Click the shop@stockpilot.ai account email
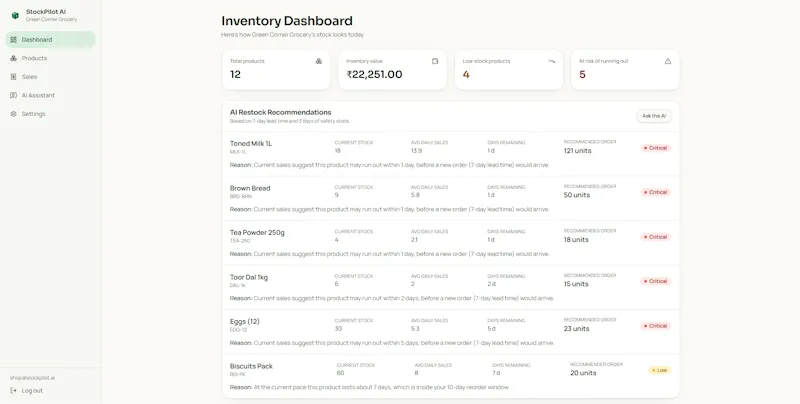Screen dimensions: 800x404 33,378
